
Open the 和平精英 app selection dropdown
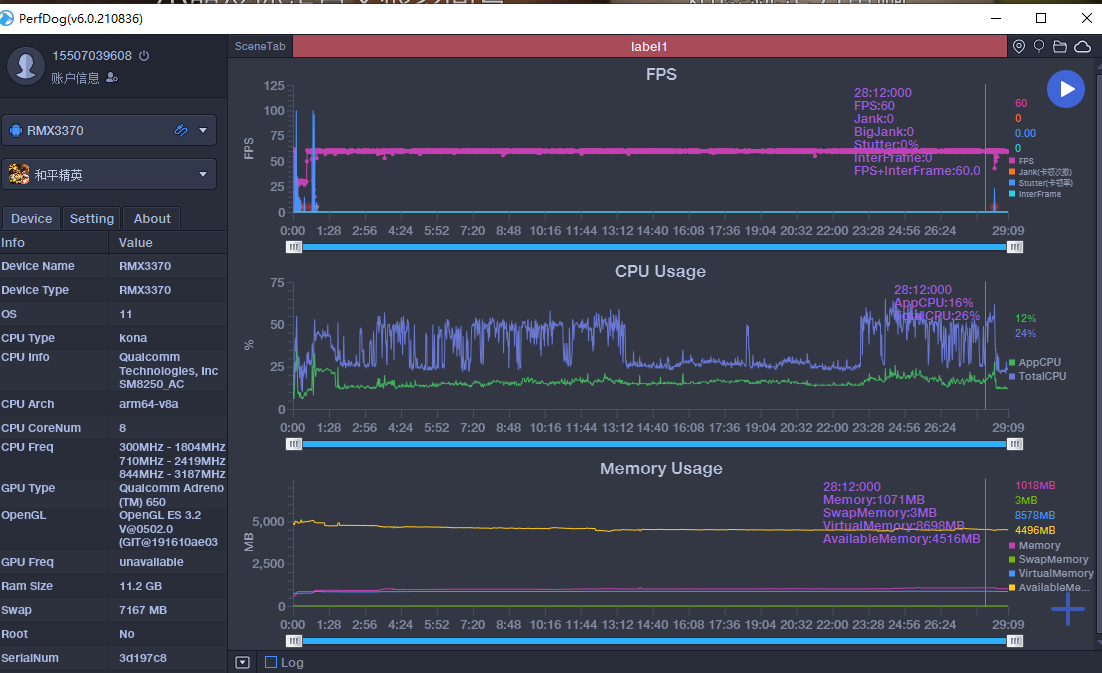(x=204, y=174)
